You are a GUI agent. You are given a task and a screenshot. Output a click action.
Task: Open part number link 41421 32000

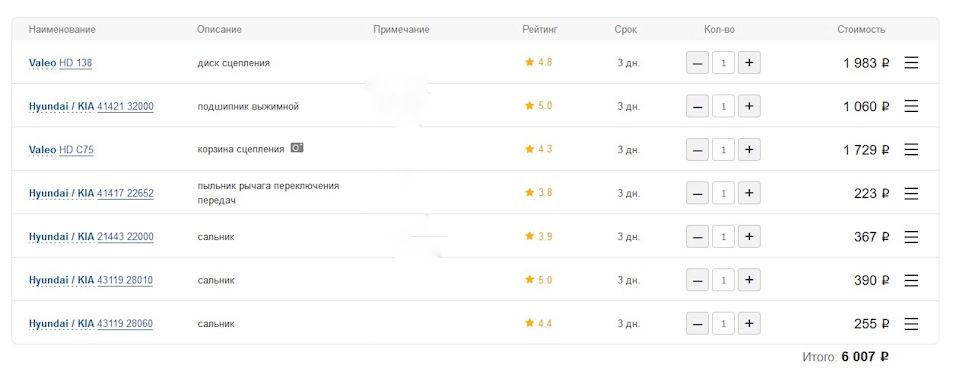point(126,106)
